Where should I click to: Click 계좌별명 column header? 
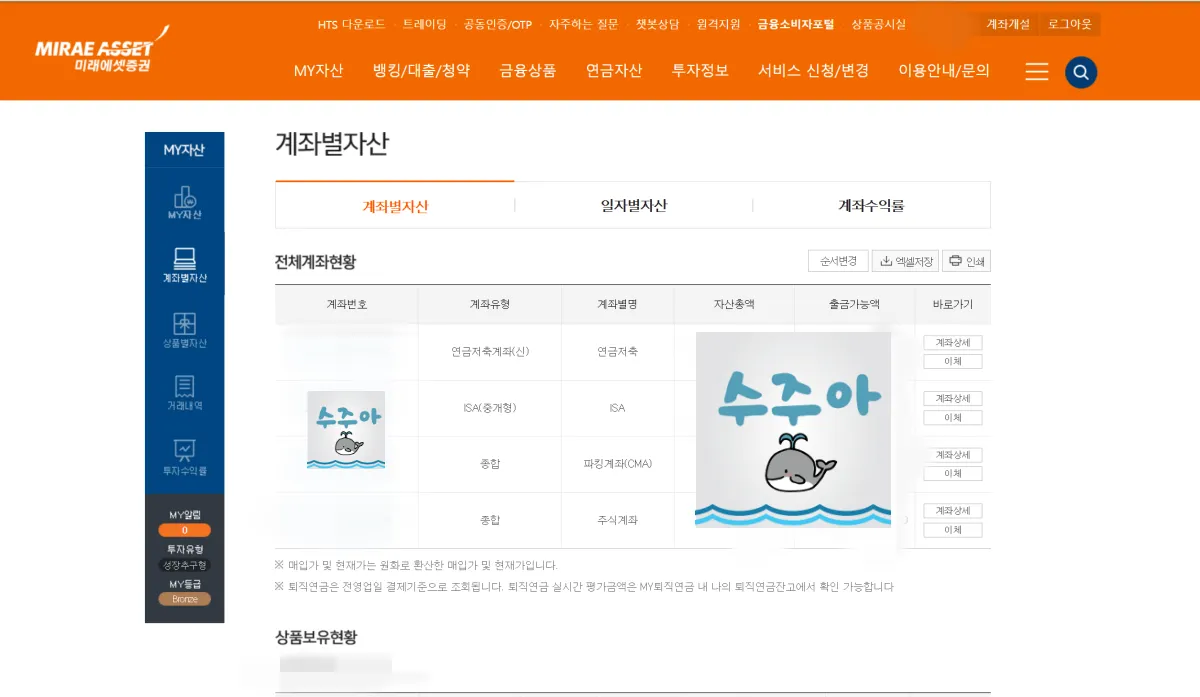point(618,304)
